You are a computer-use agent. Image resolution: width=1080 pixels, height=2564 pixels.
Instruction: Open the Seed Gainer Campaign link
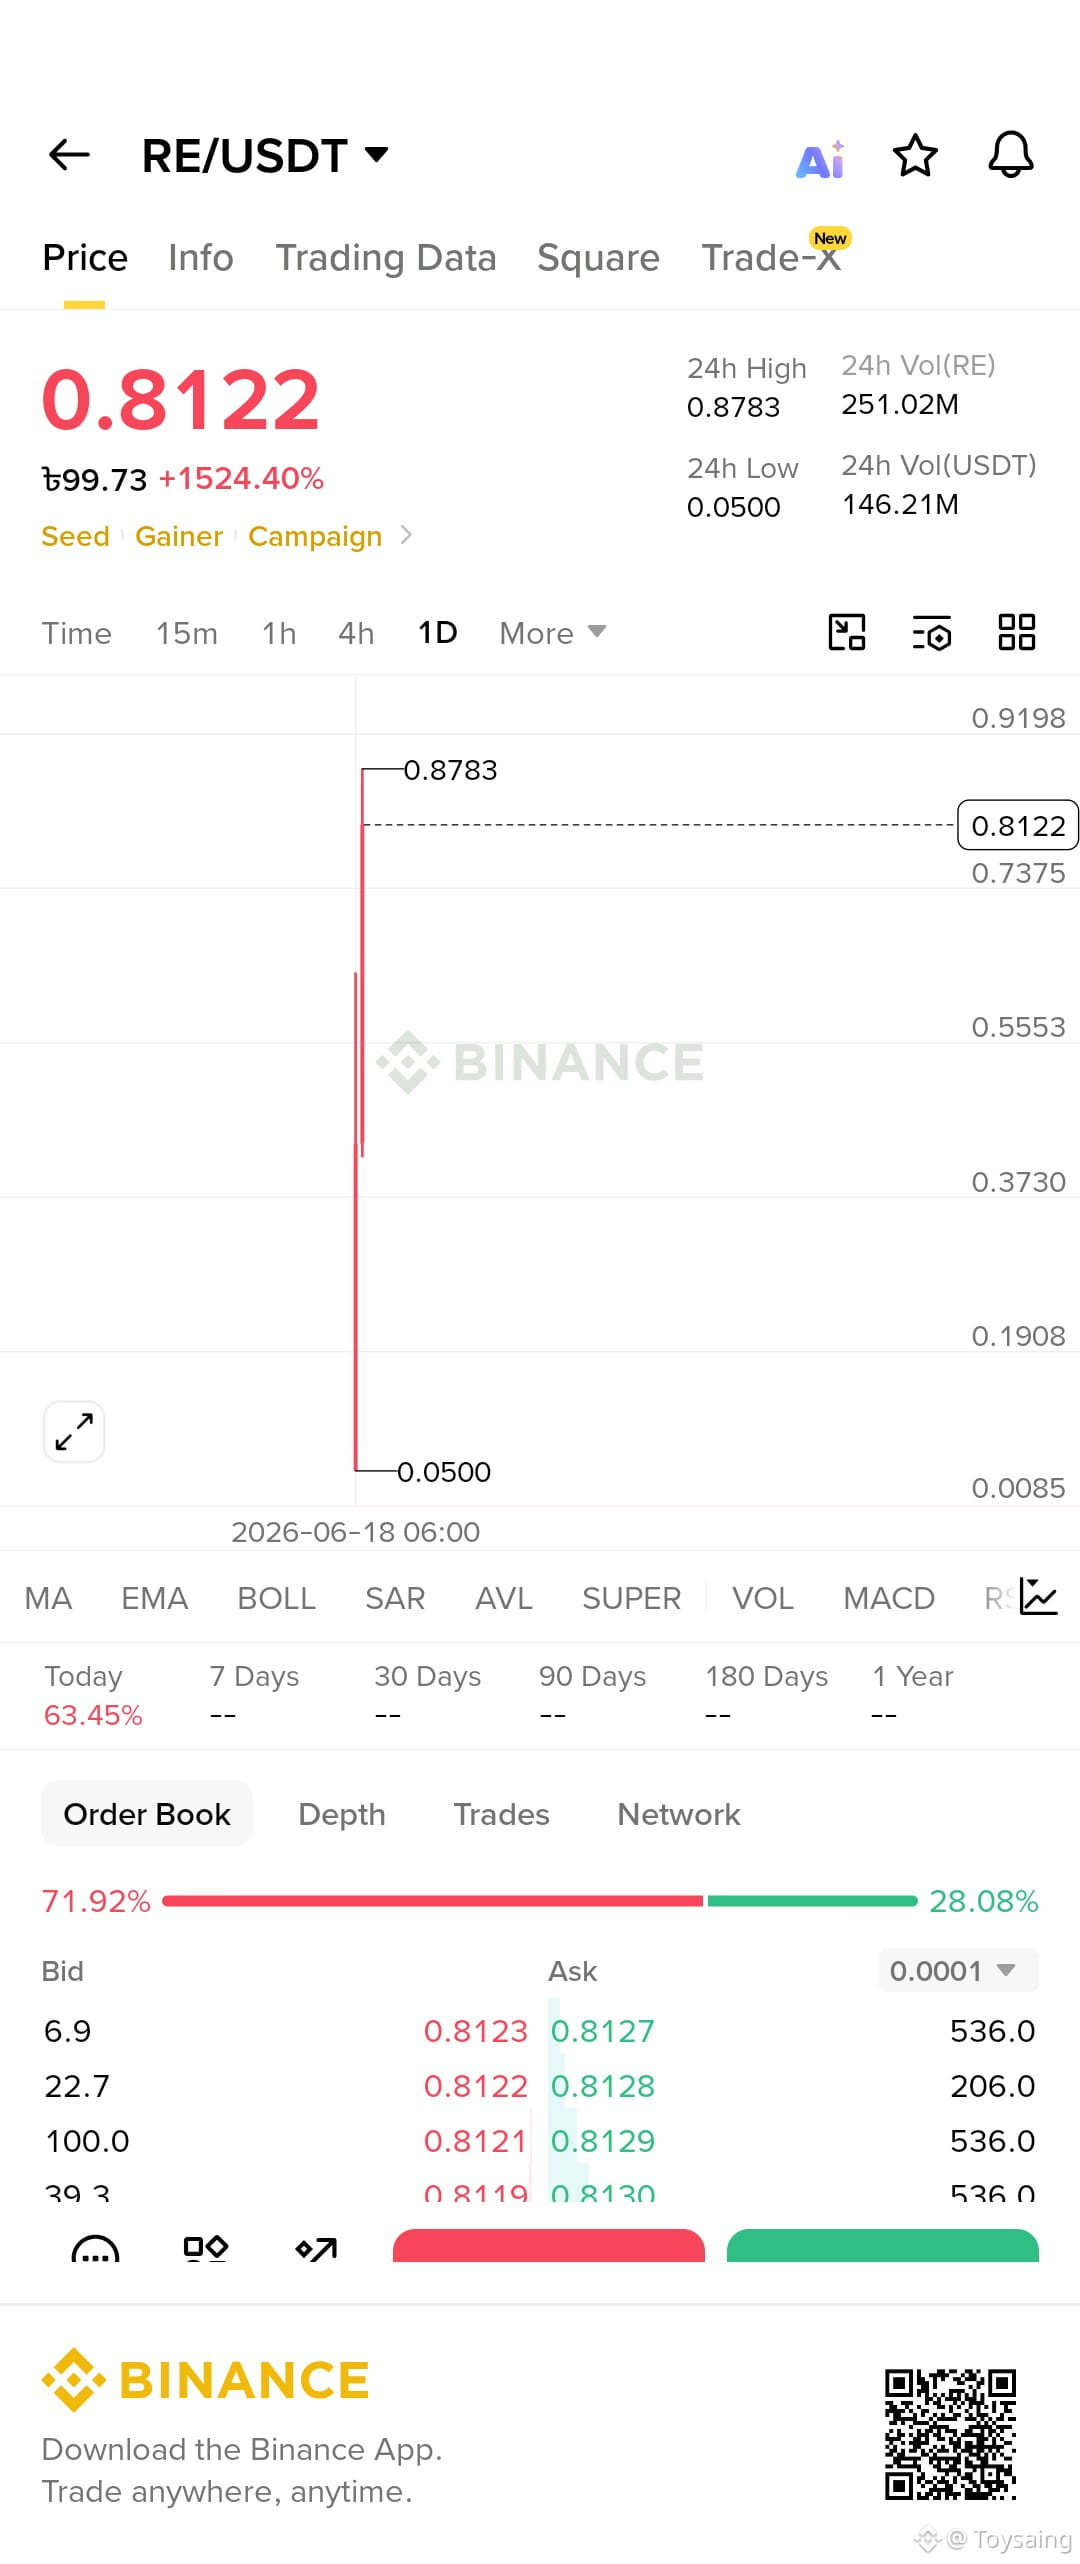[x=226, y=536]
